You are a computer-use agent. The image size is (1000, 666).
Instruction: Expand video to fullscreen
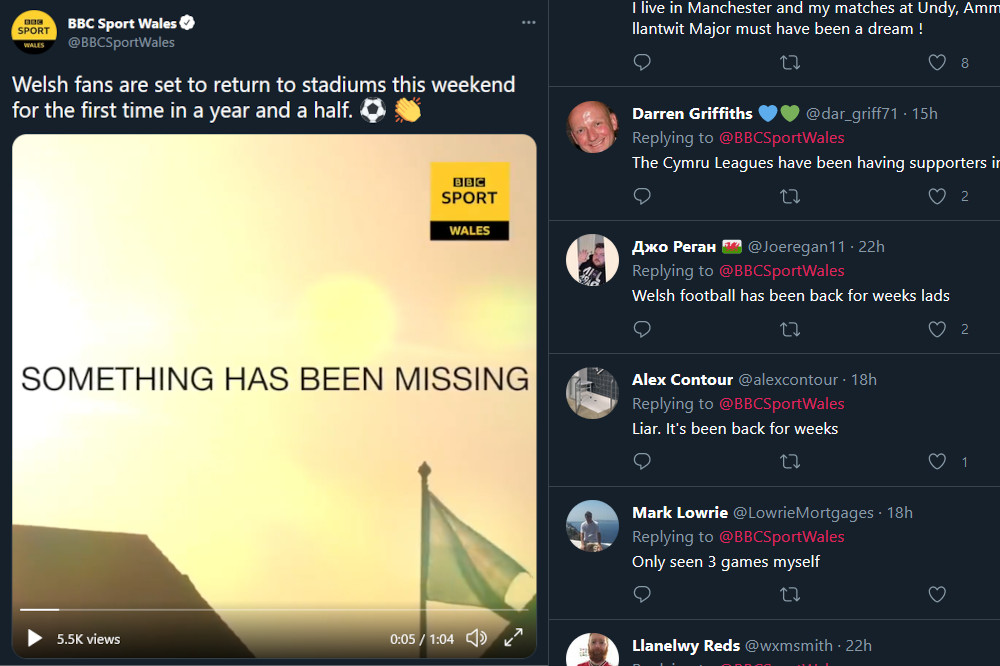pyautogui.click(x=513, y=638)
